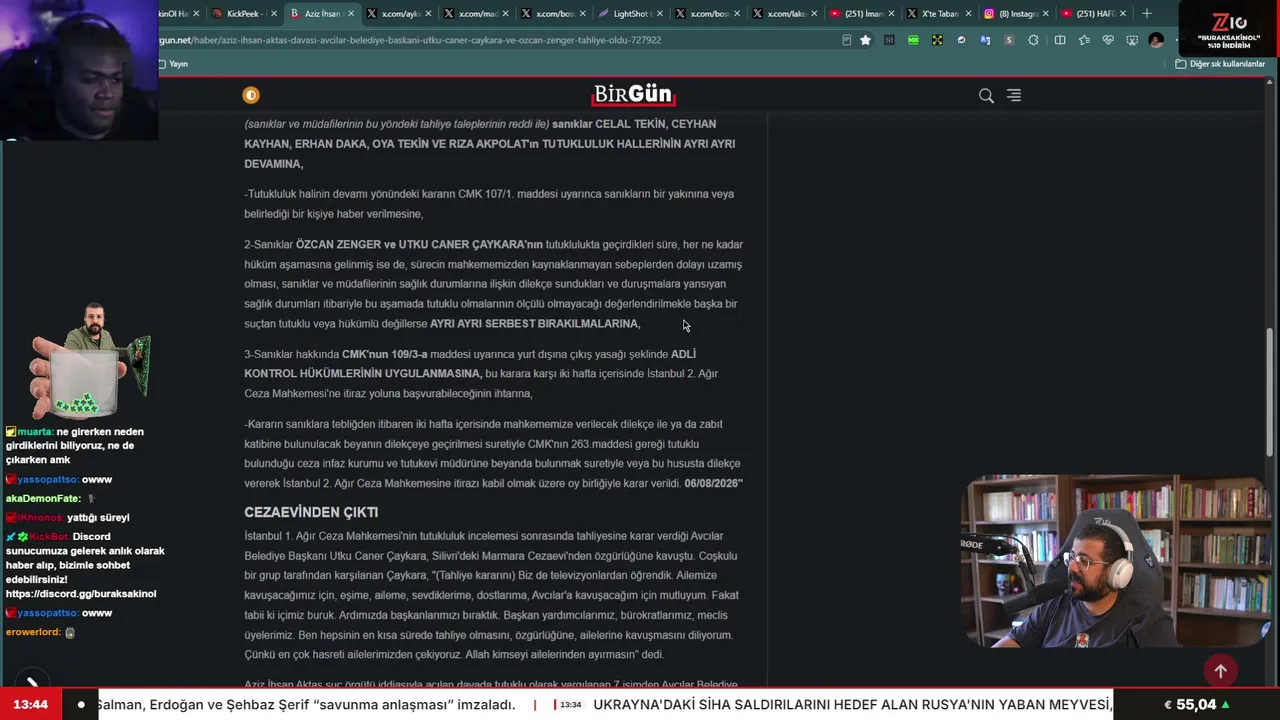Open the reader view icon in address bar
This screenshot has height=720, width=1280.
(x=846, y=40)
